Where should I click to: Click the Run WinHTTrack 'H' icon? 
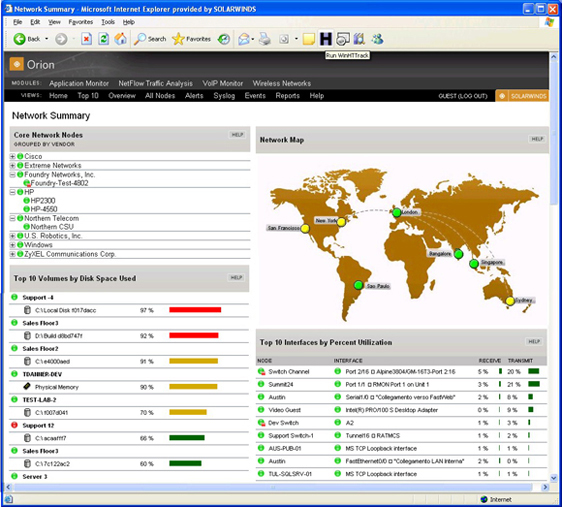[x=325, y=39]
